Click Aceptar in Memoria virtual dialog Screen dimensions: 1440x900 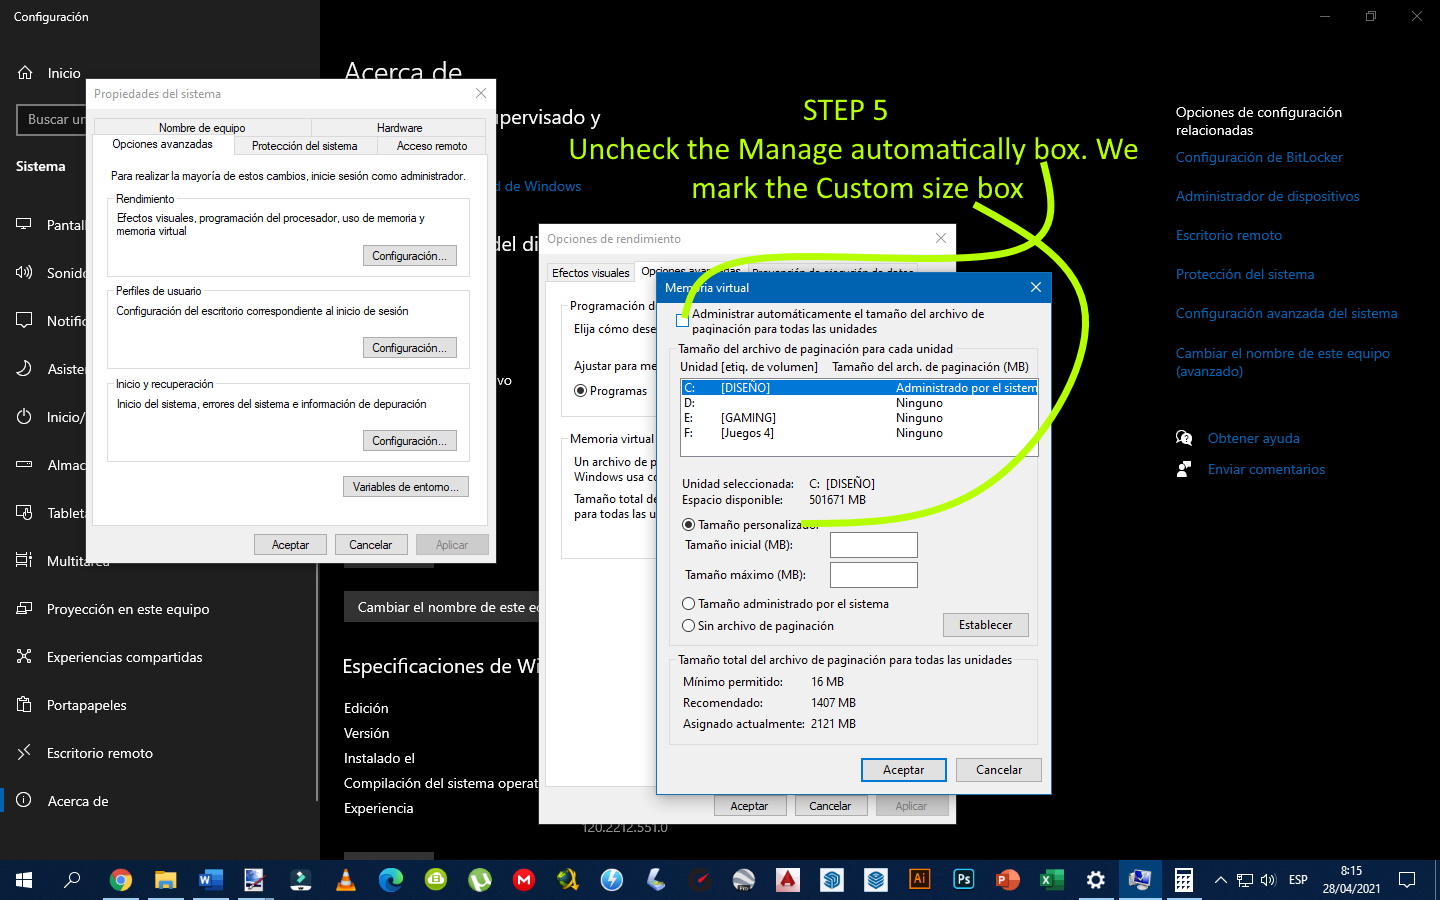pyautogui.click(x=903, y=770)
